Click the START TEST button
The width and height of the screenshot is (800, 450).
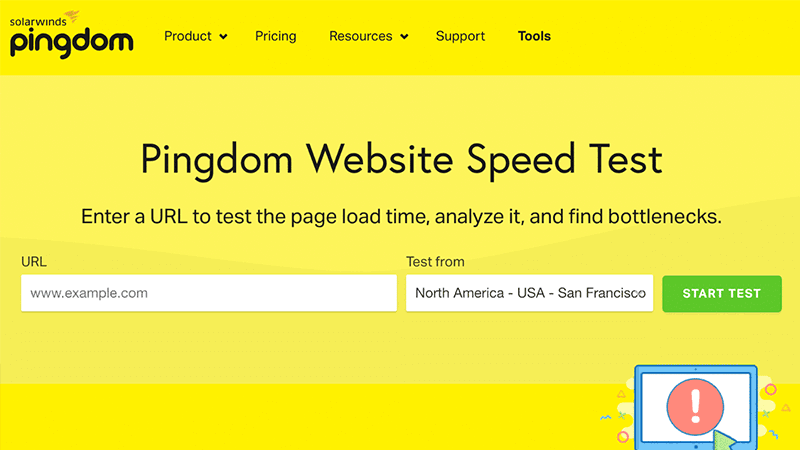721,293
